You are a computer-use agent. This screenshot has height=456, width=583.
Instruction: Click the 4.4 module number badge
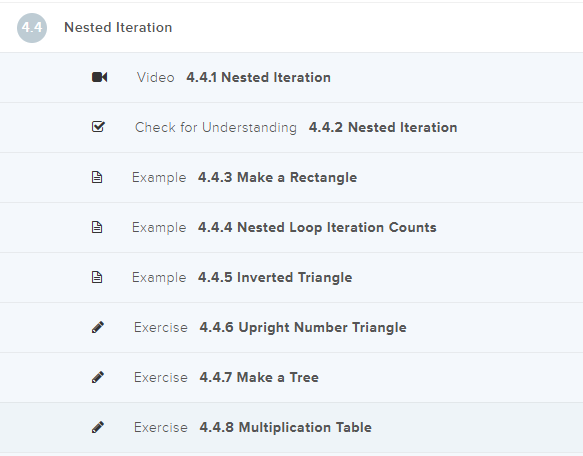point(32,28)
